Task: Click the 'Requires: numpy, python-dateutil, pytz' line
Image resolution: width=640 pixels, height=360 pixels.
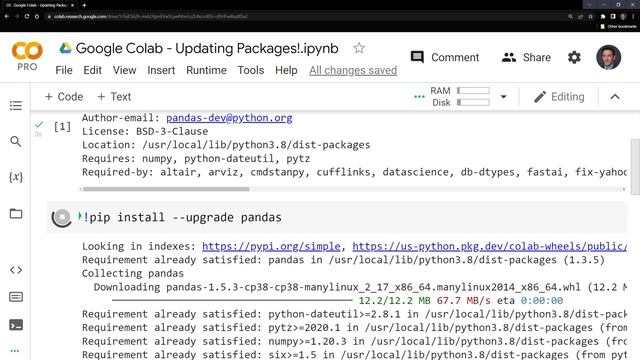Action: tap(196, 158)
